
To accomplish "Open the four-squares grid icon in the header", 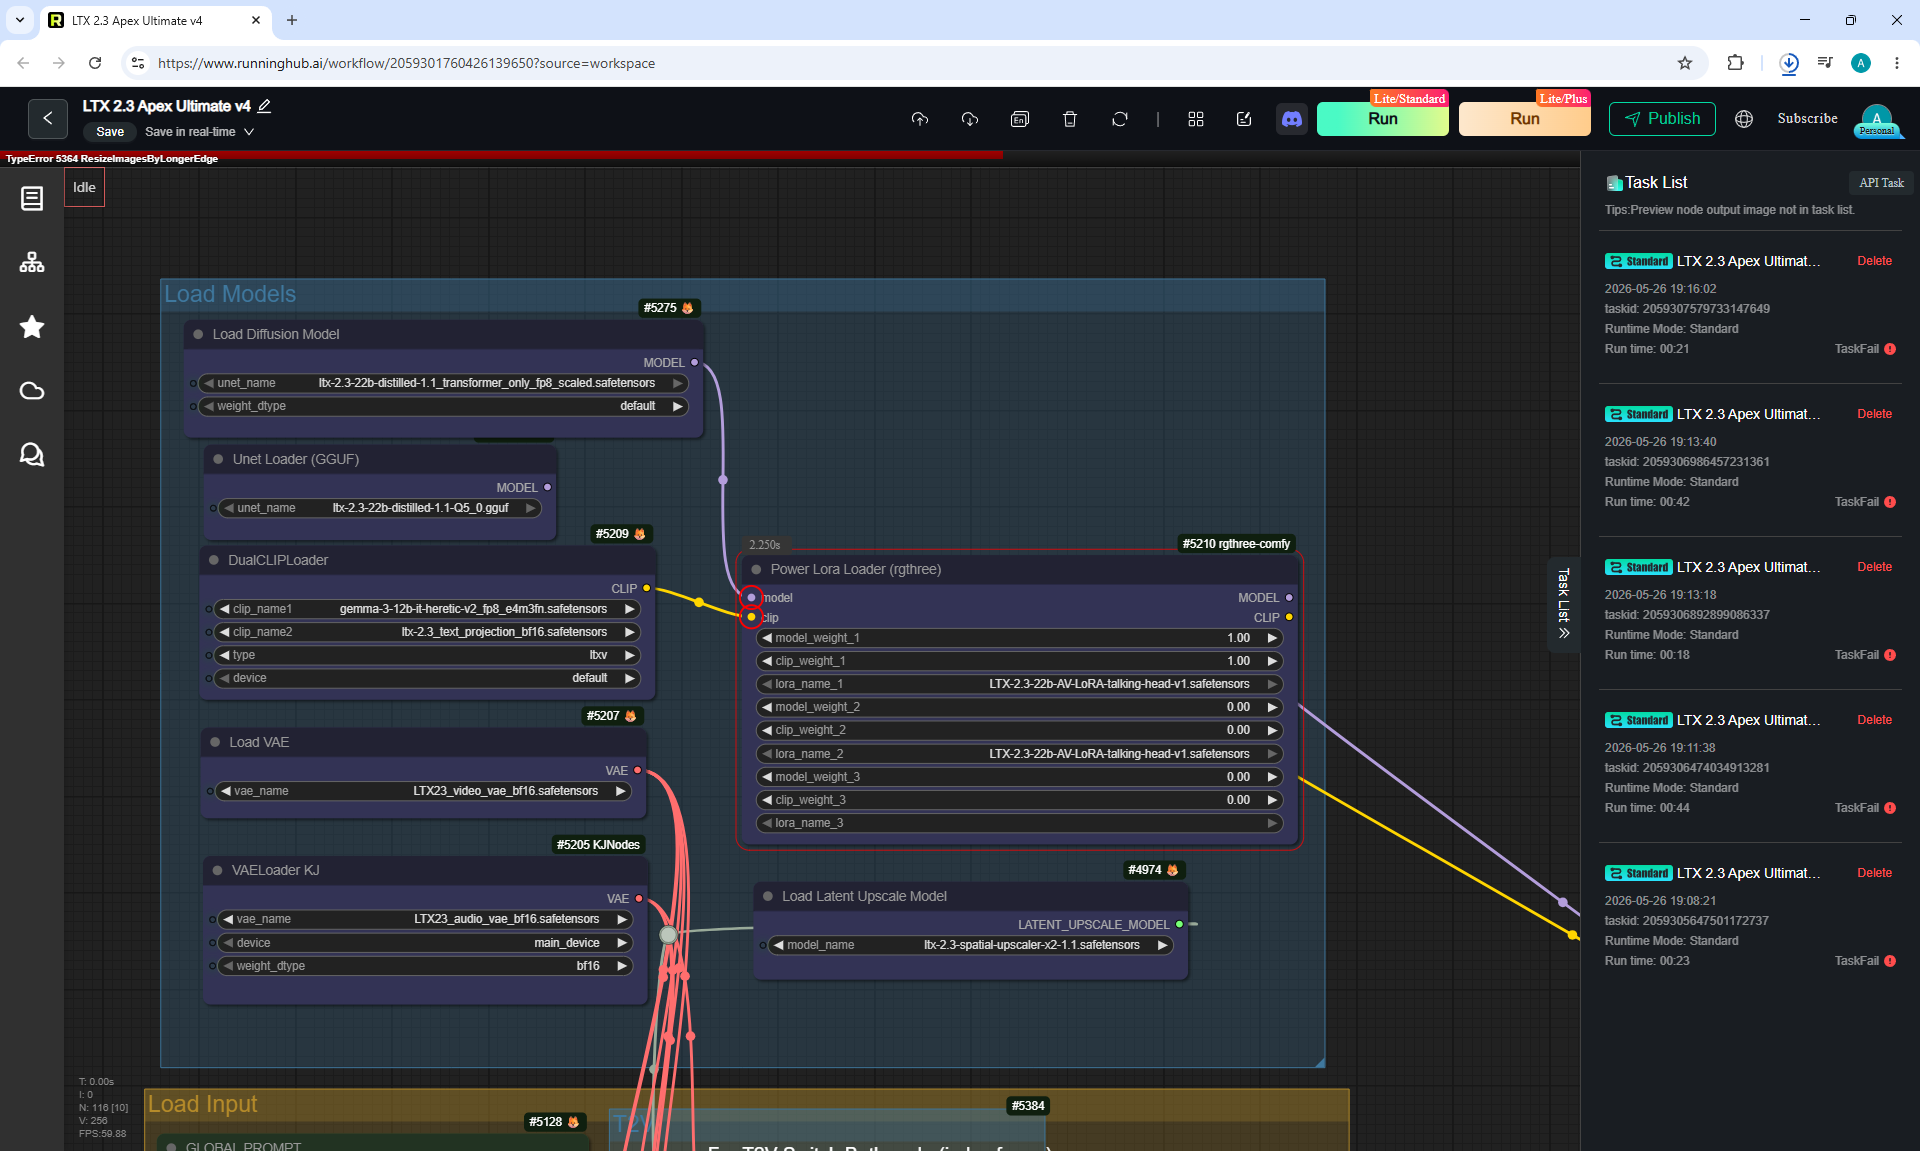I will point(1196,119).
